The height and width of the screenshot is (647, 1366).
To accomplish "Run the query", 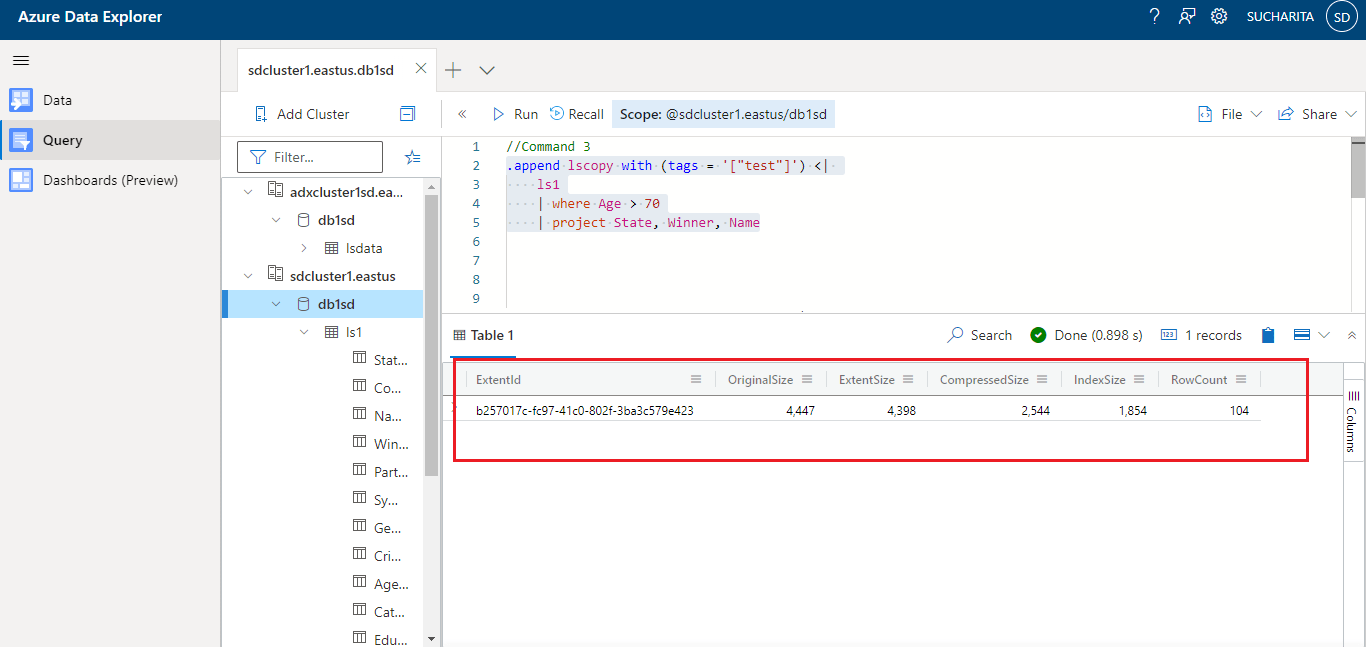I will (515, 114).
